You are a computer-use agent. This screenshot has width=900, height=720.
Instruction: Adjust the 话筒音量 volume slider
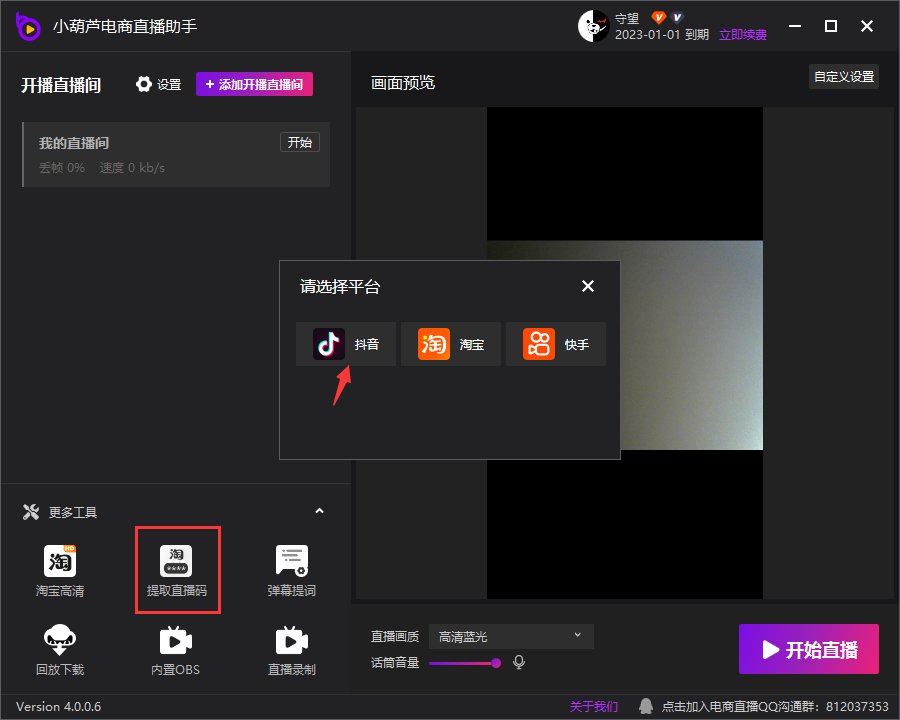pos(496,663)
